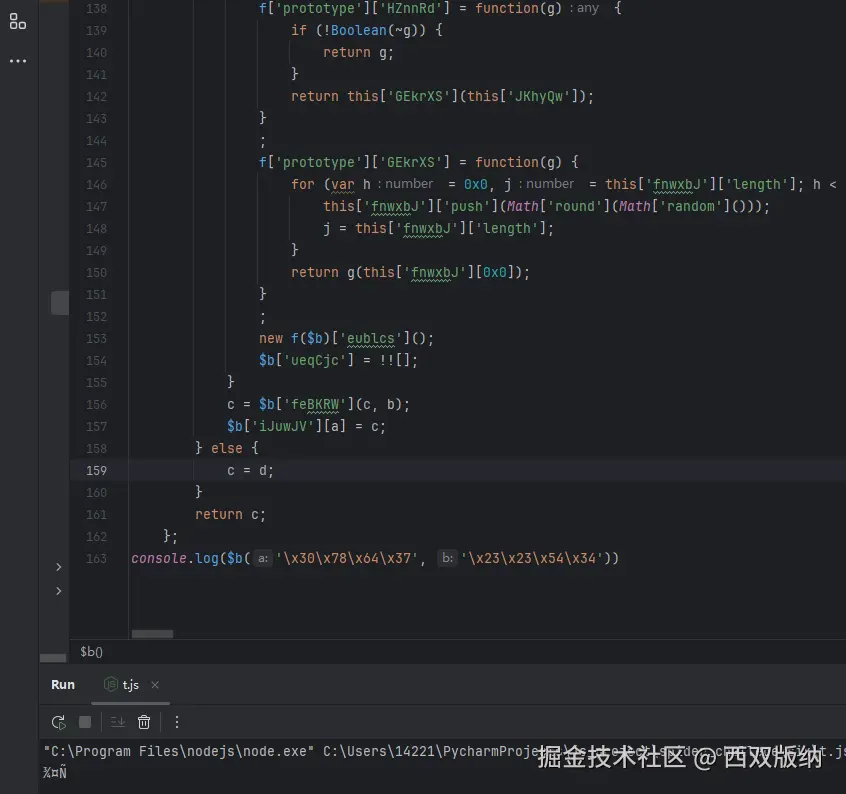Click 'return g(this' on line 150
The image size is (846, 794).
coord(343,273)
